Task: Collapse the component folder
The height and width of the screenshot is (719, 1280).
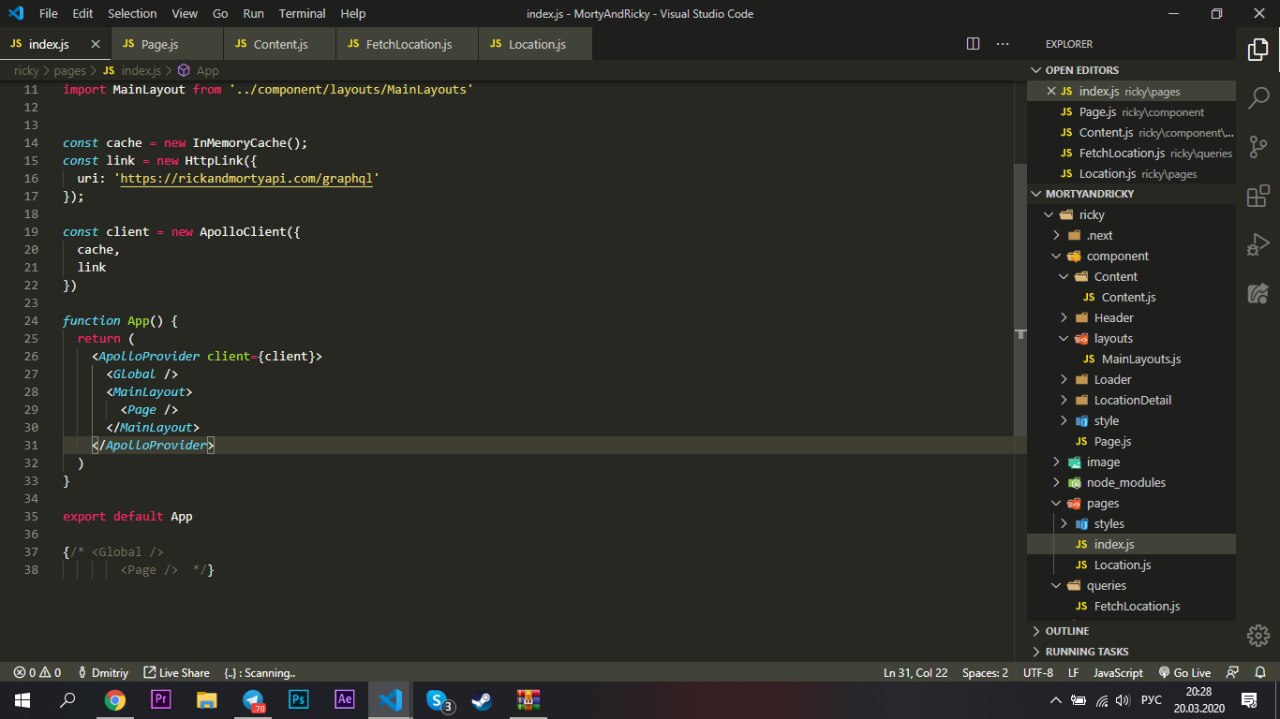Action: (1131, 256)
